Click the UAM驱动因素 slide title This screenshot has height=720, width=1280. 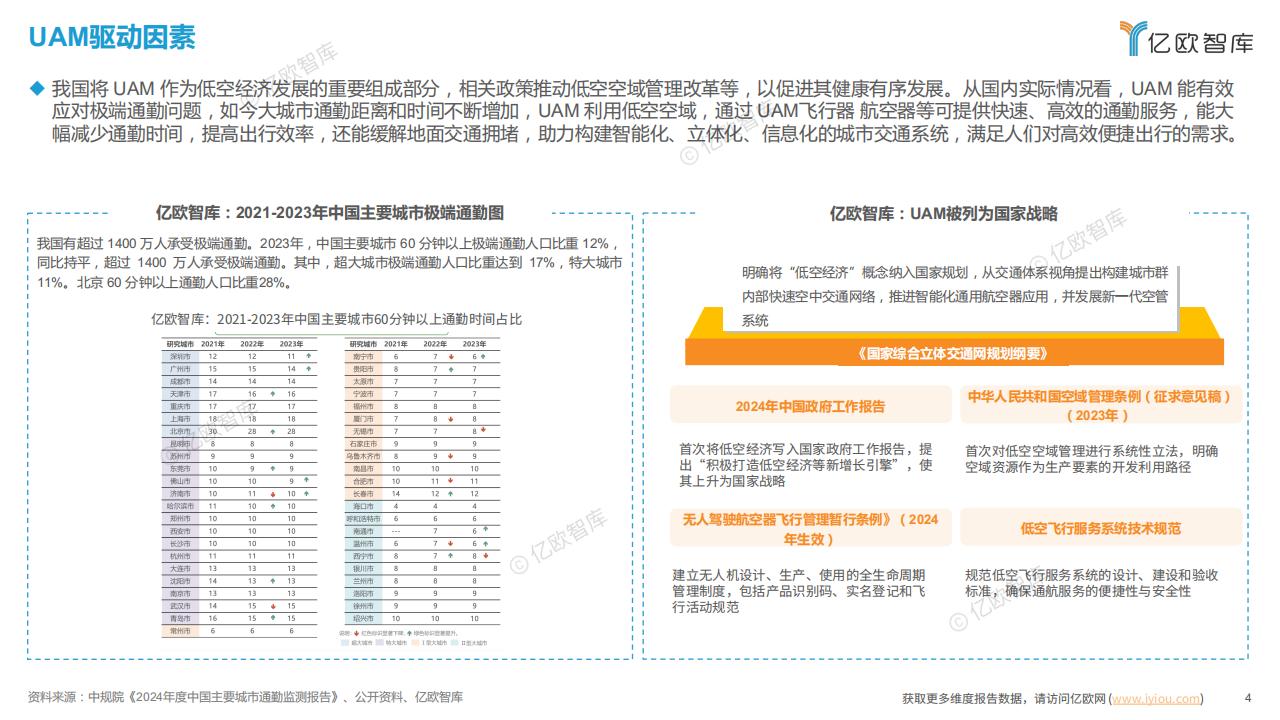point(111,38)
